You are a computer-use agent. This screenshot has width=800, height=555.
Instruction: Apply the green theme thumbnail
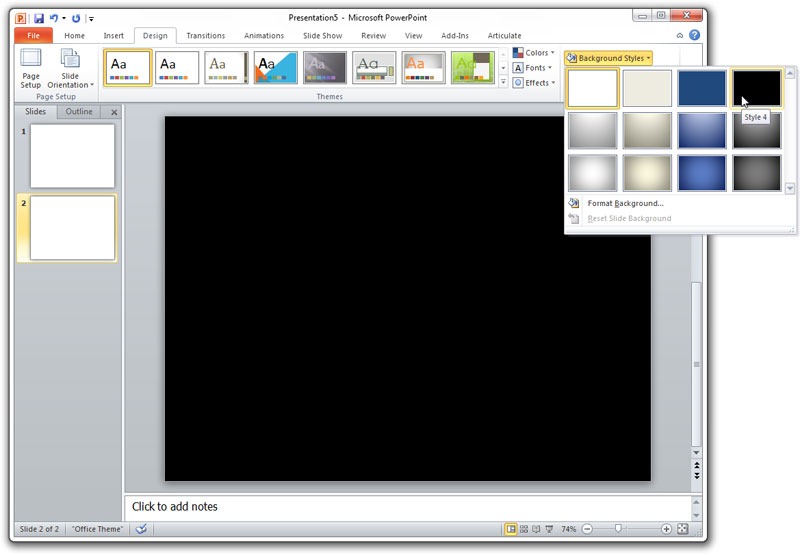click(472, 67)
